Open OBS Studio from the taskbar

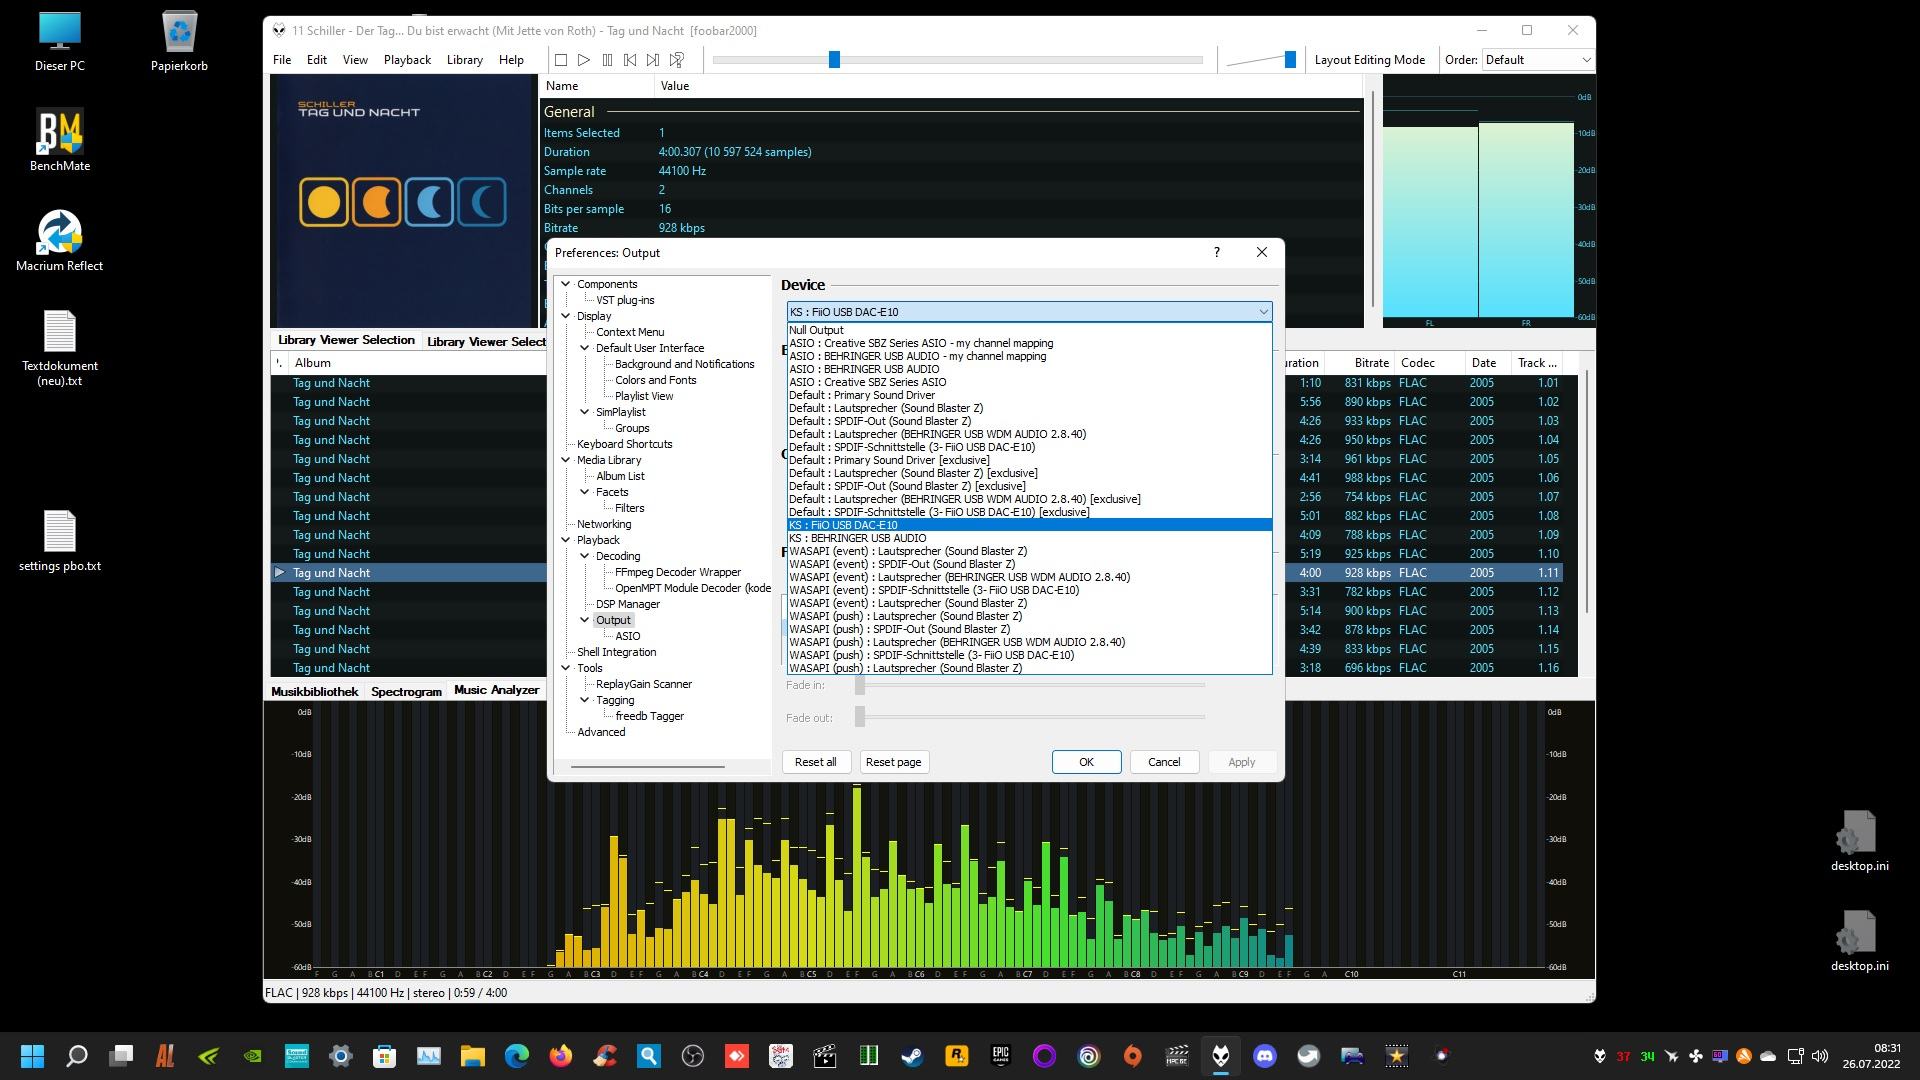(693, 1055)
